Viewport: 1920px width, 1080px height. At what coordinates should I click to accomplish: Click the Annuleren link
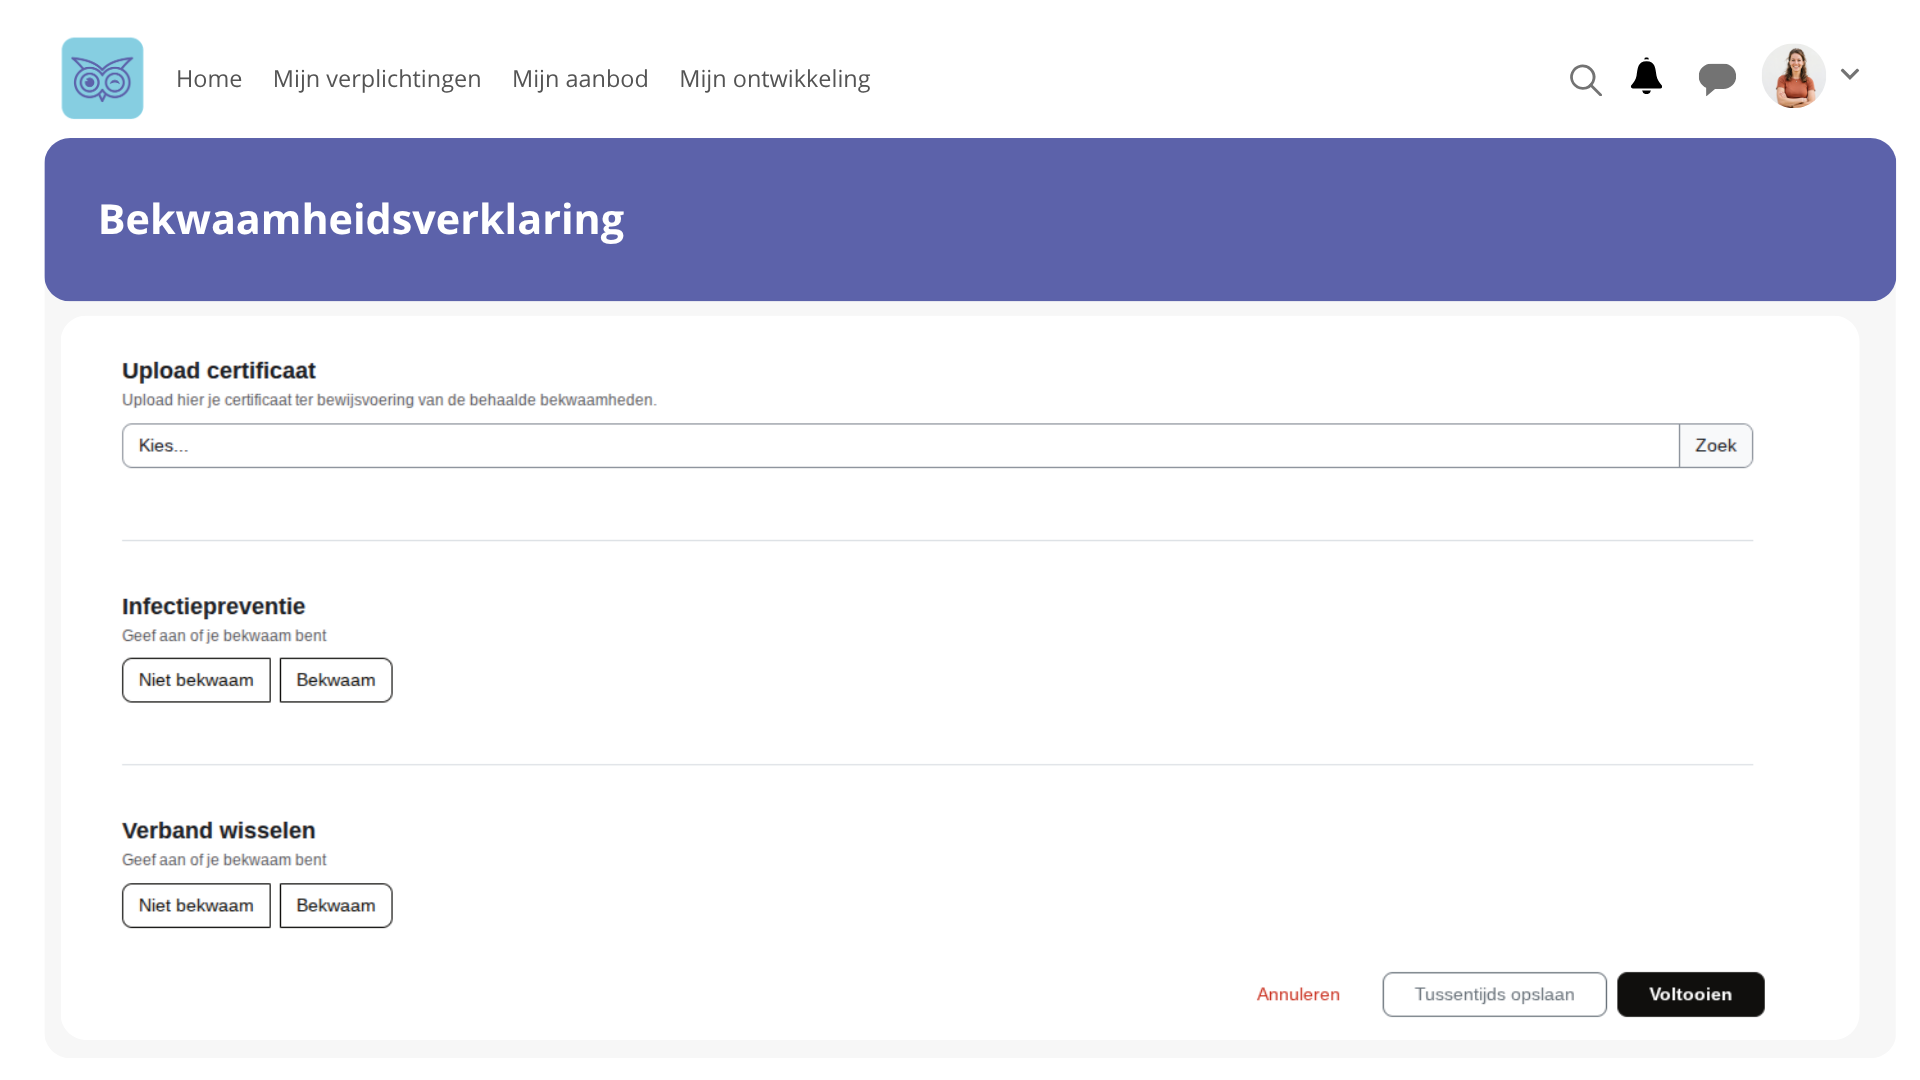(x=1298, y=994)
